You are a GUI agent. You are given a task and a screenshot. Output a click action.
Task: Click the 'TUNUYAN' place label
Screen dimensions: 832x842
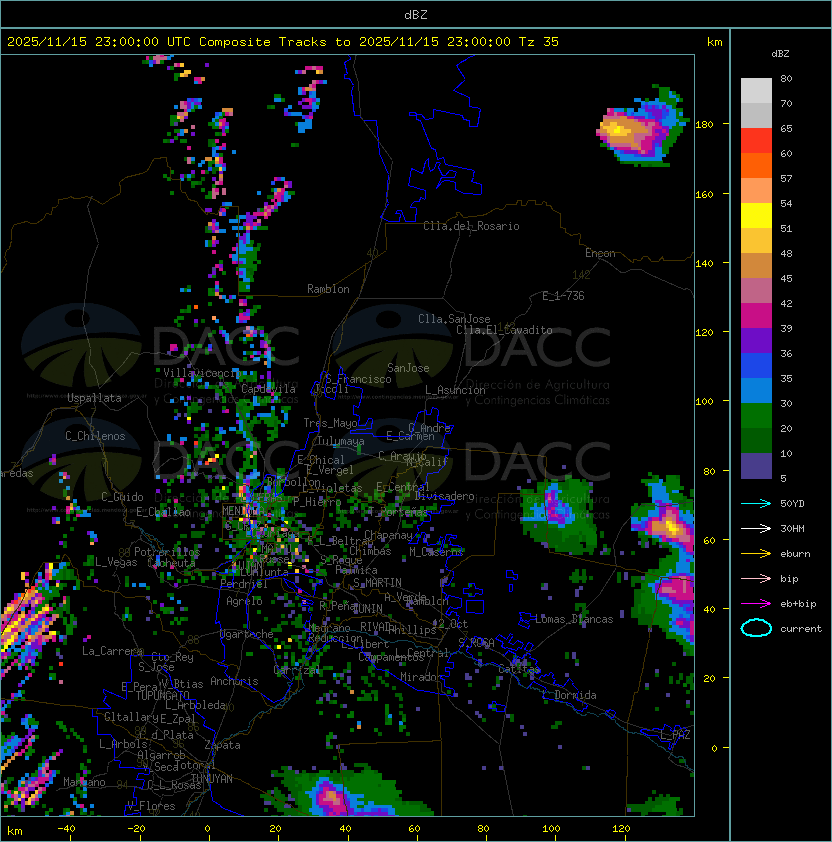point(212,779)
